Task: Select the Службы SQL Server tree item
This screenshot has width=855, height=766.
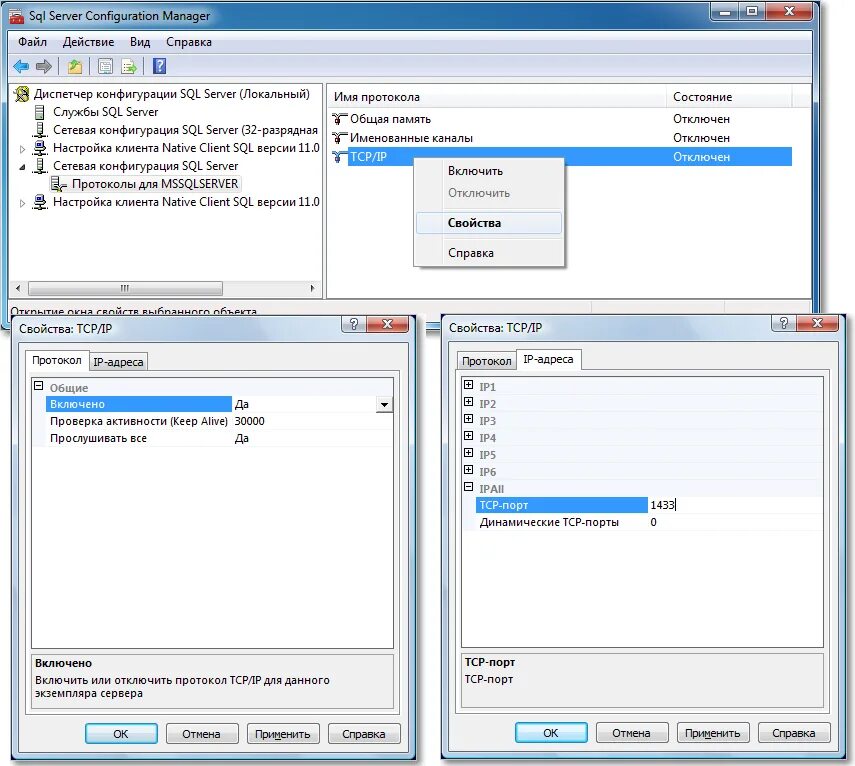Action: point(105,112)
